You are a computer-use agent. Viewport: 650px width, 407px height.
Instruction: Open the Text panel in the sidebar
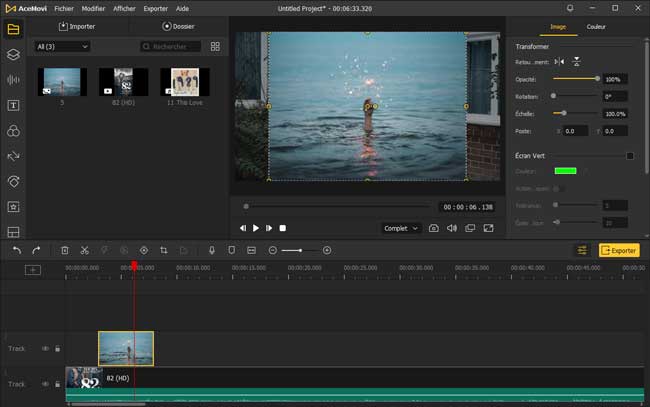(x=13, y=105)
